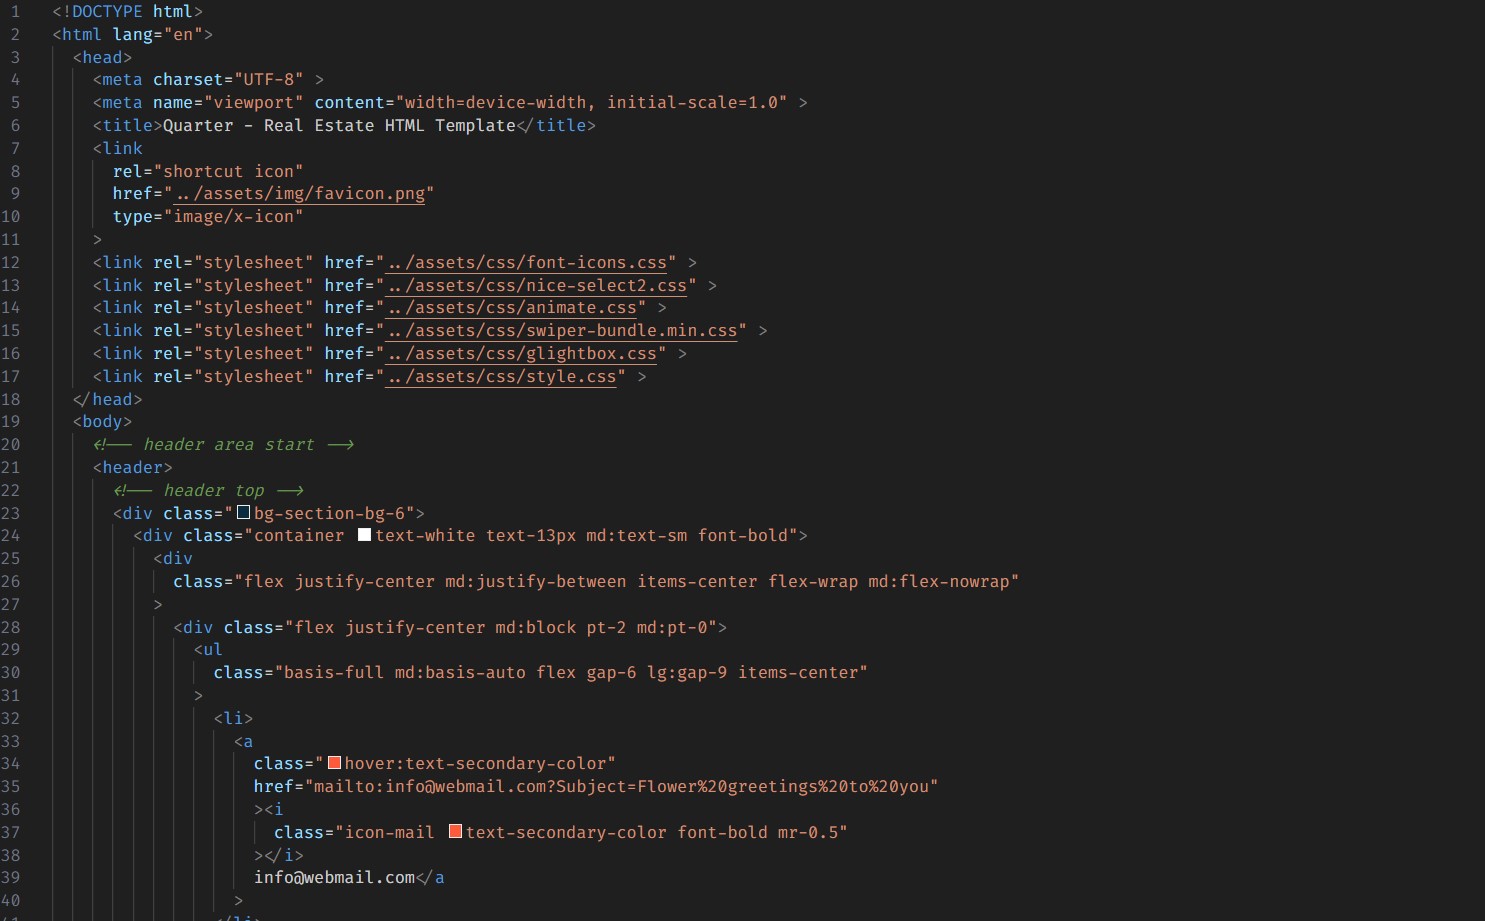This screenshot has width=1485, height=921.
Task: Click line number 21 for the header tag
Action: click(11, 467)
